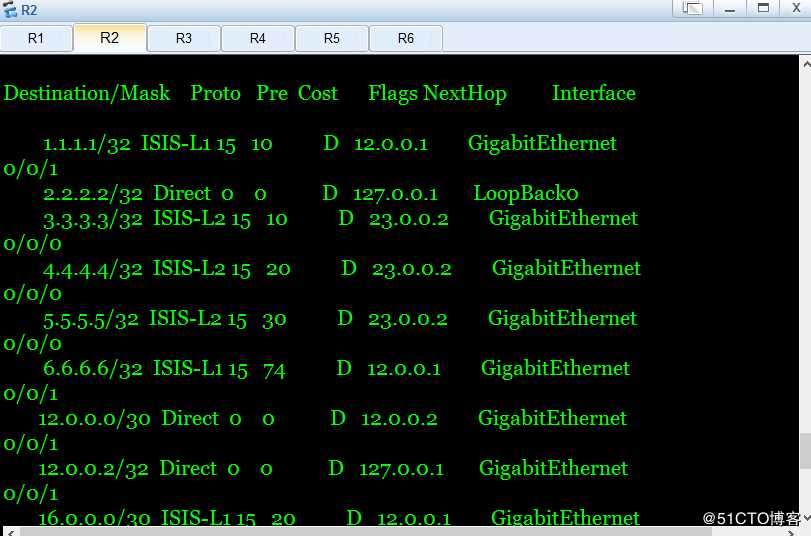Click destination 12.0.0.2/32
The height and width of the screenshot is (536, 811).
pyautogui.click(x=94, y=469)
